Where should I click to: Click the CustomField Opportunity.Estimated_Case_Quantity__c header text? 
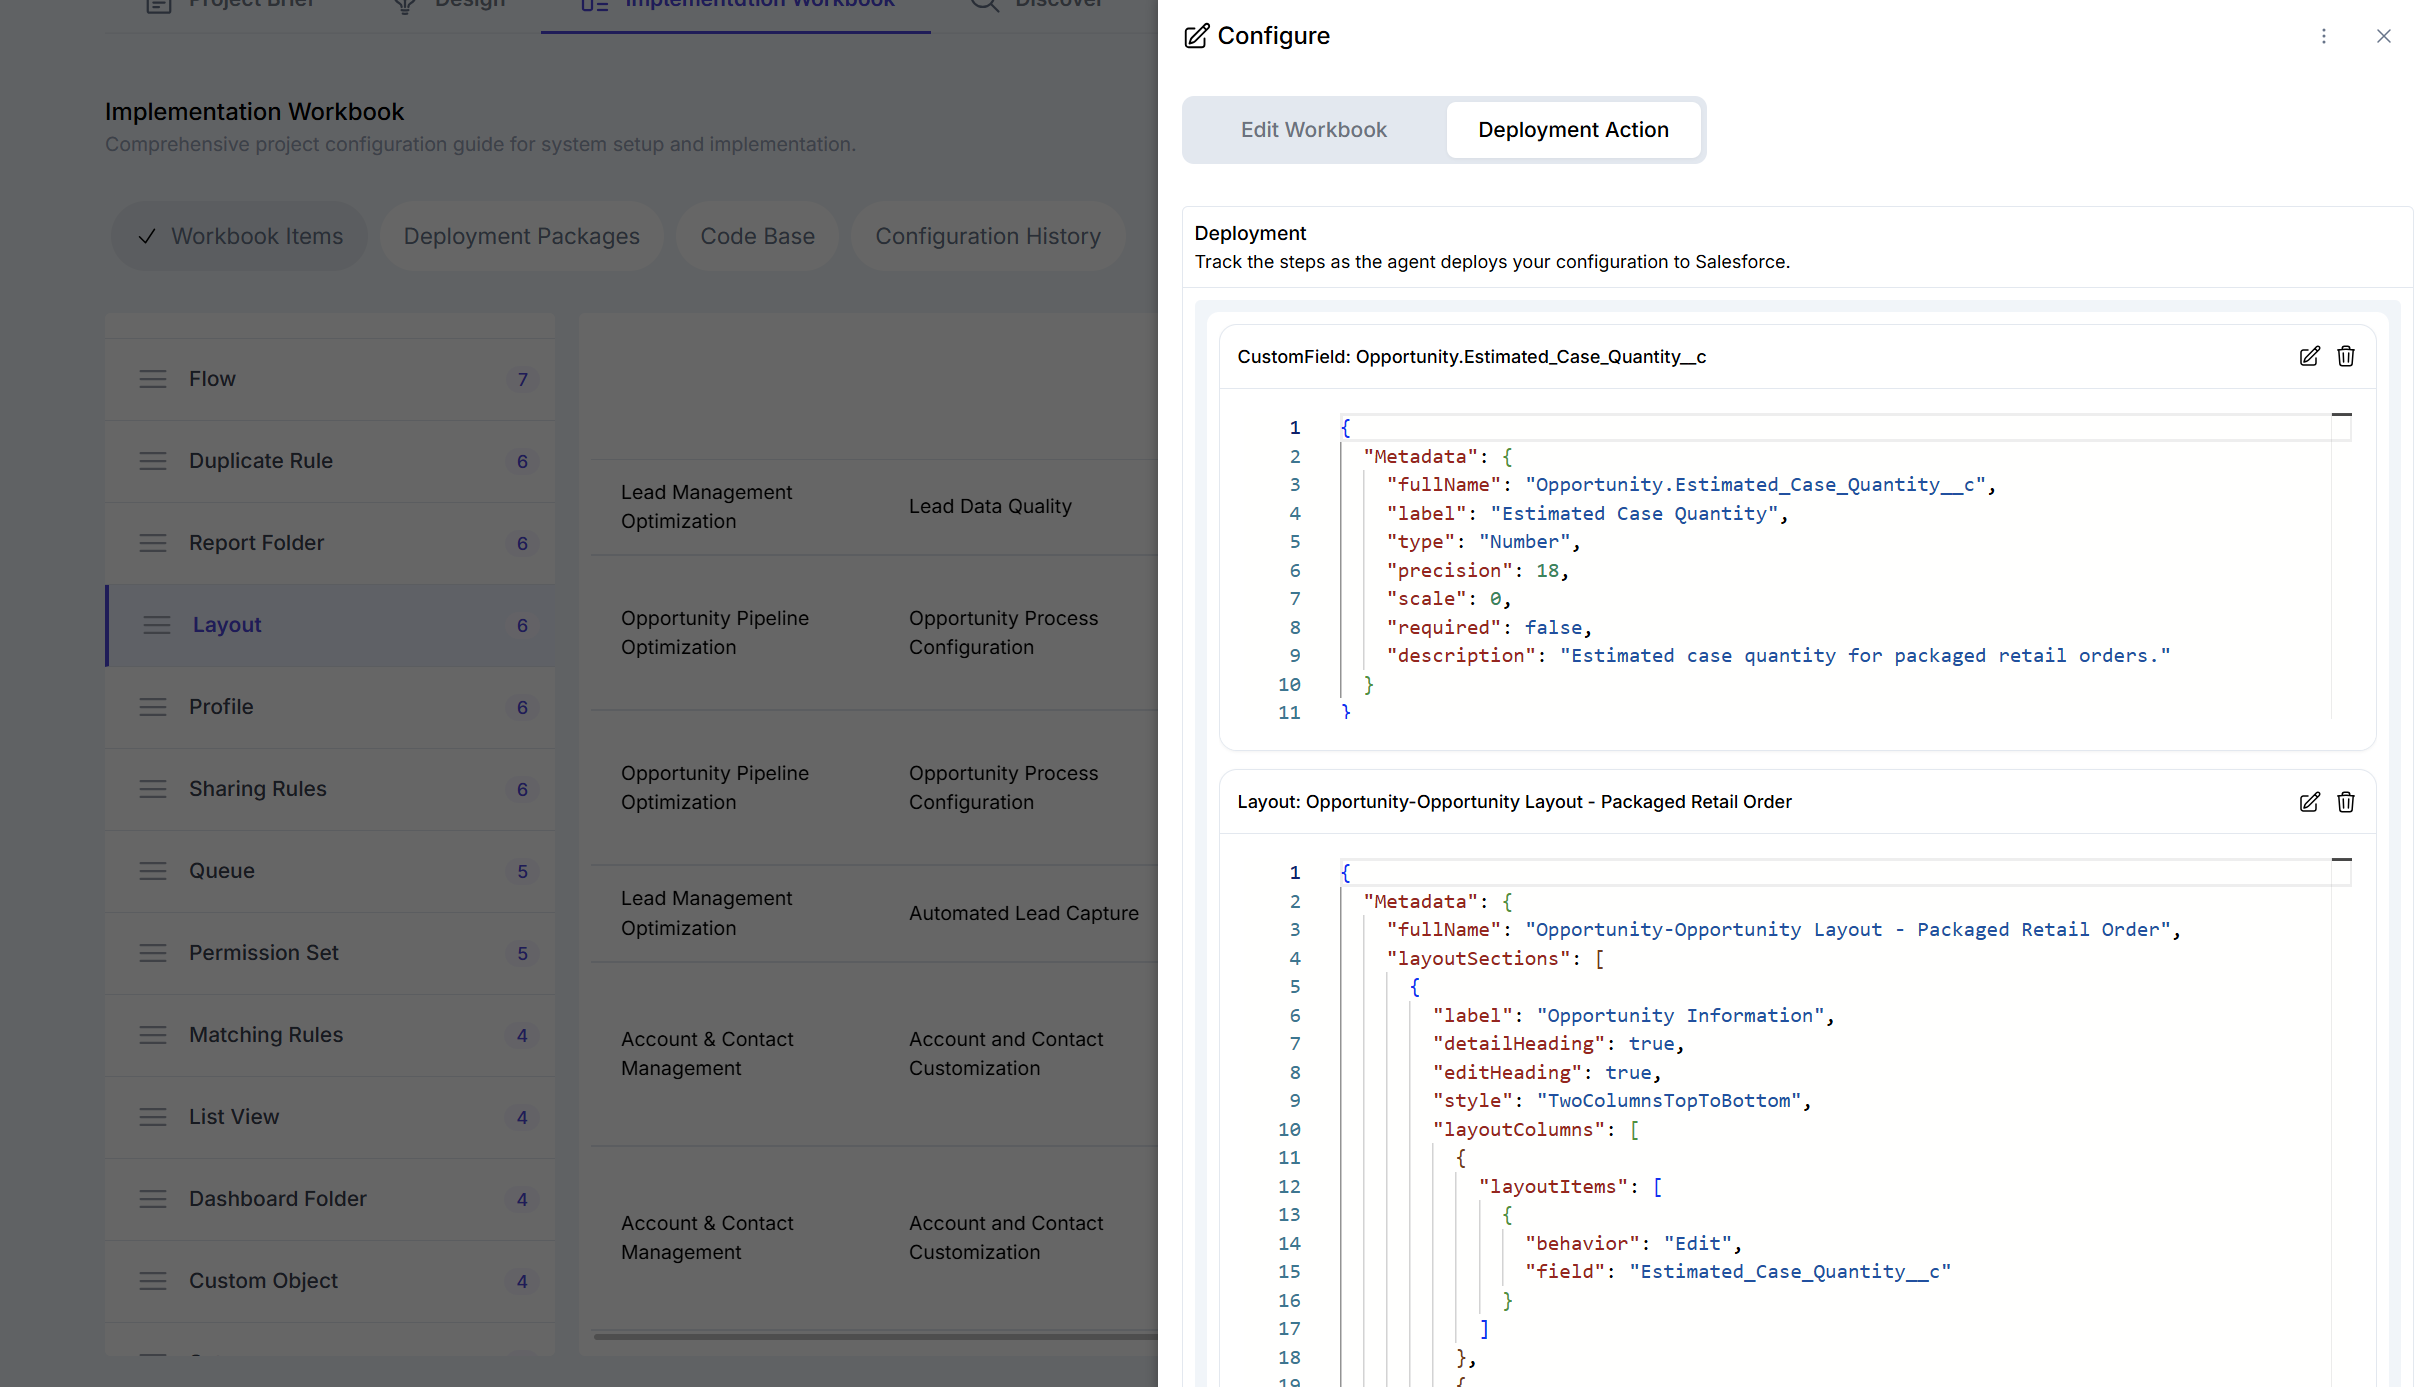pyautogui.click(x=1471, y=357)
